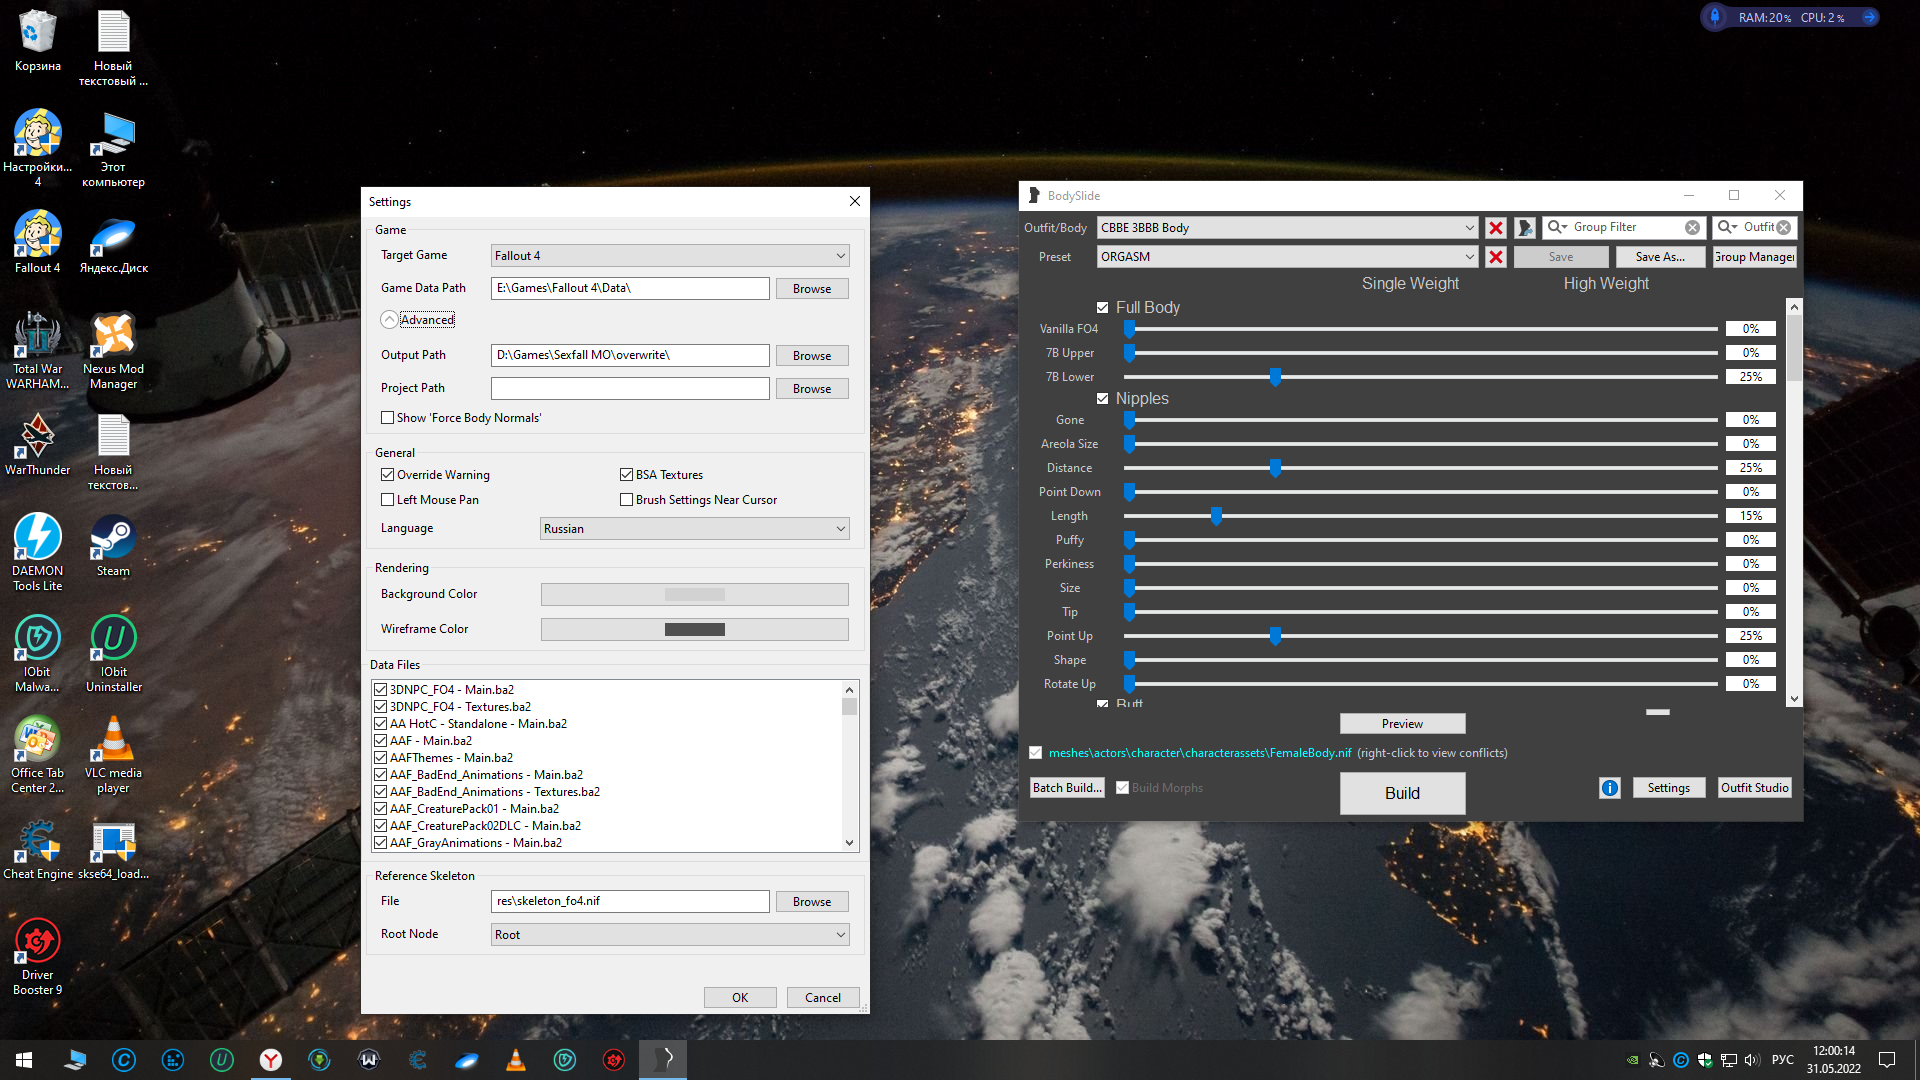Open Outfit Studio
Screen dimensions: 1920x1080
(1754, 788)
